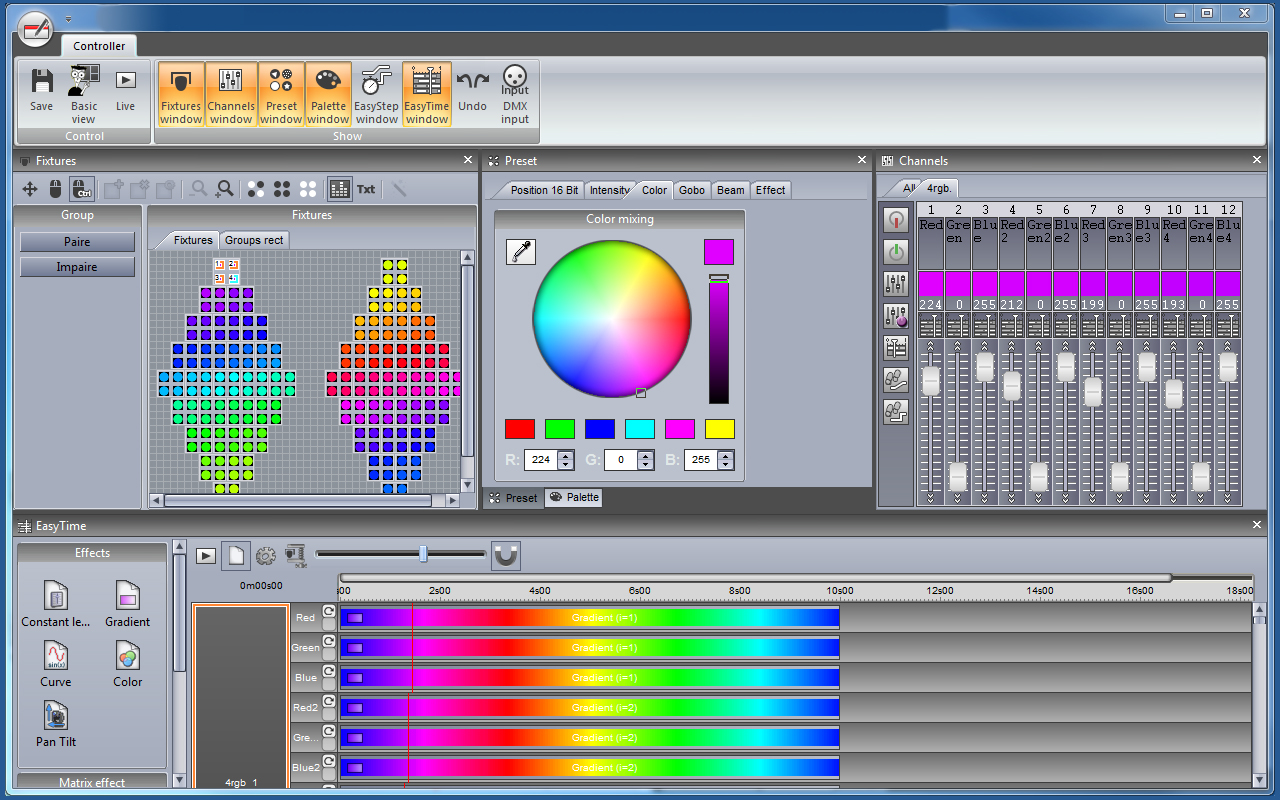
Task: Switch to the 4rgb channels tab
Action: coord(938,187)
